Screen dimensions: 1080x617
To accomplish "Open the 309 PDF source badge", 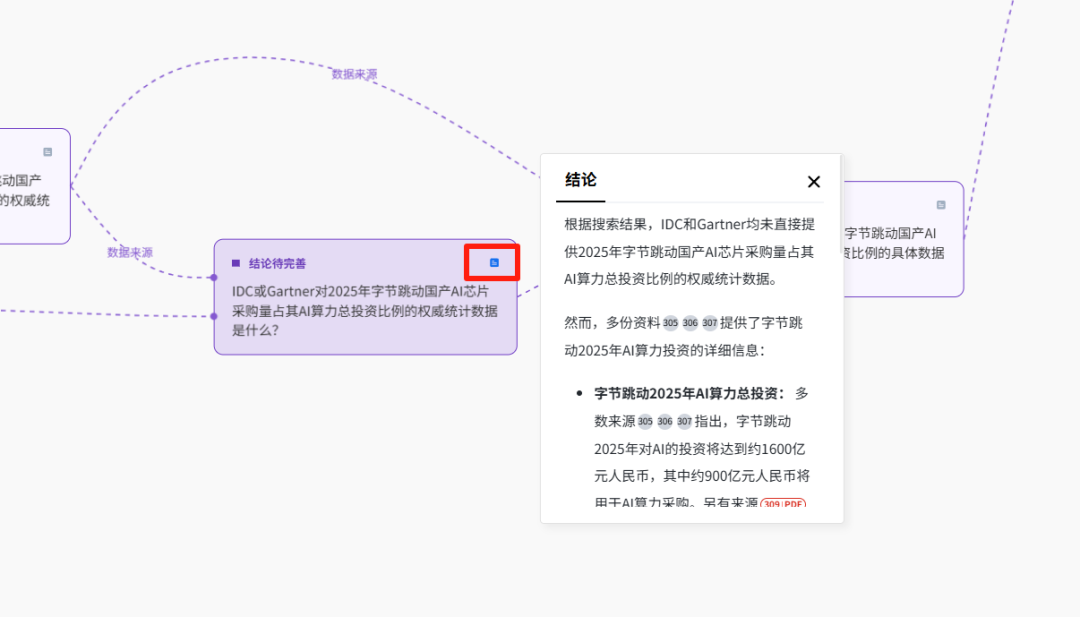I will point(782,503).
